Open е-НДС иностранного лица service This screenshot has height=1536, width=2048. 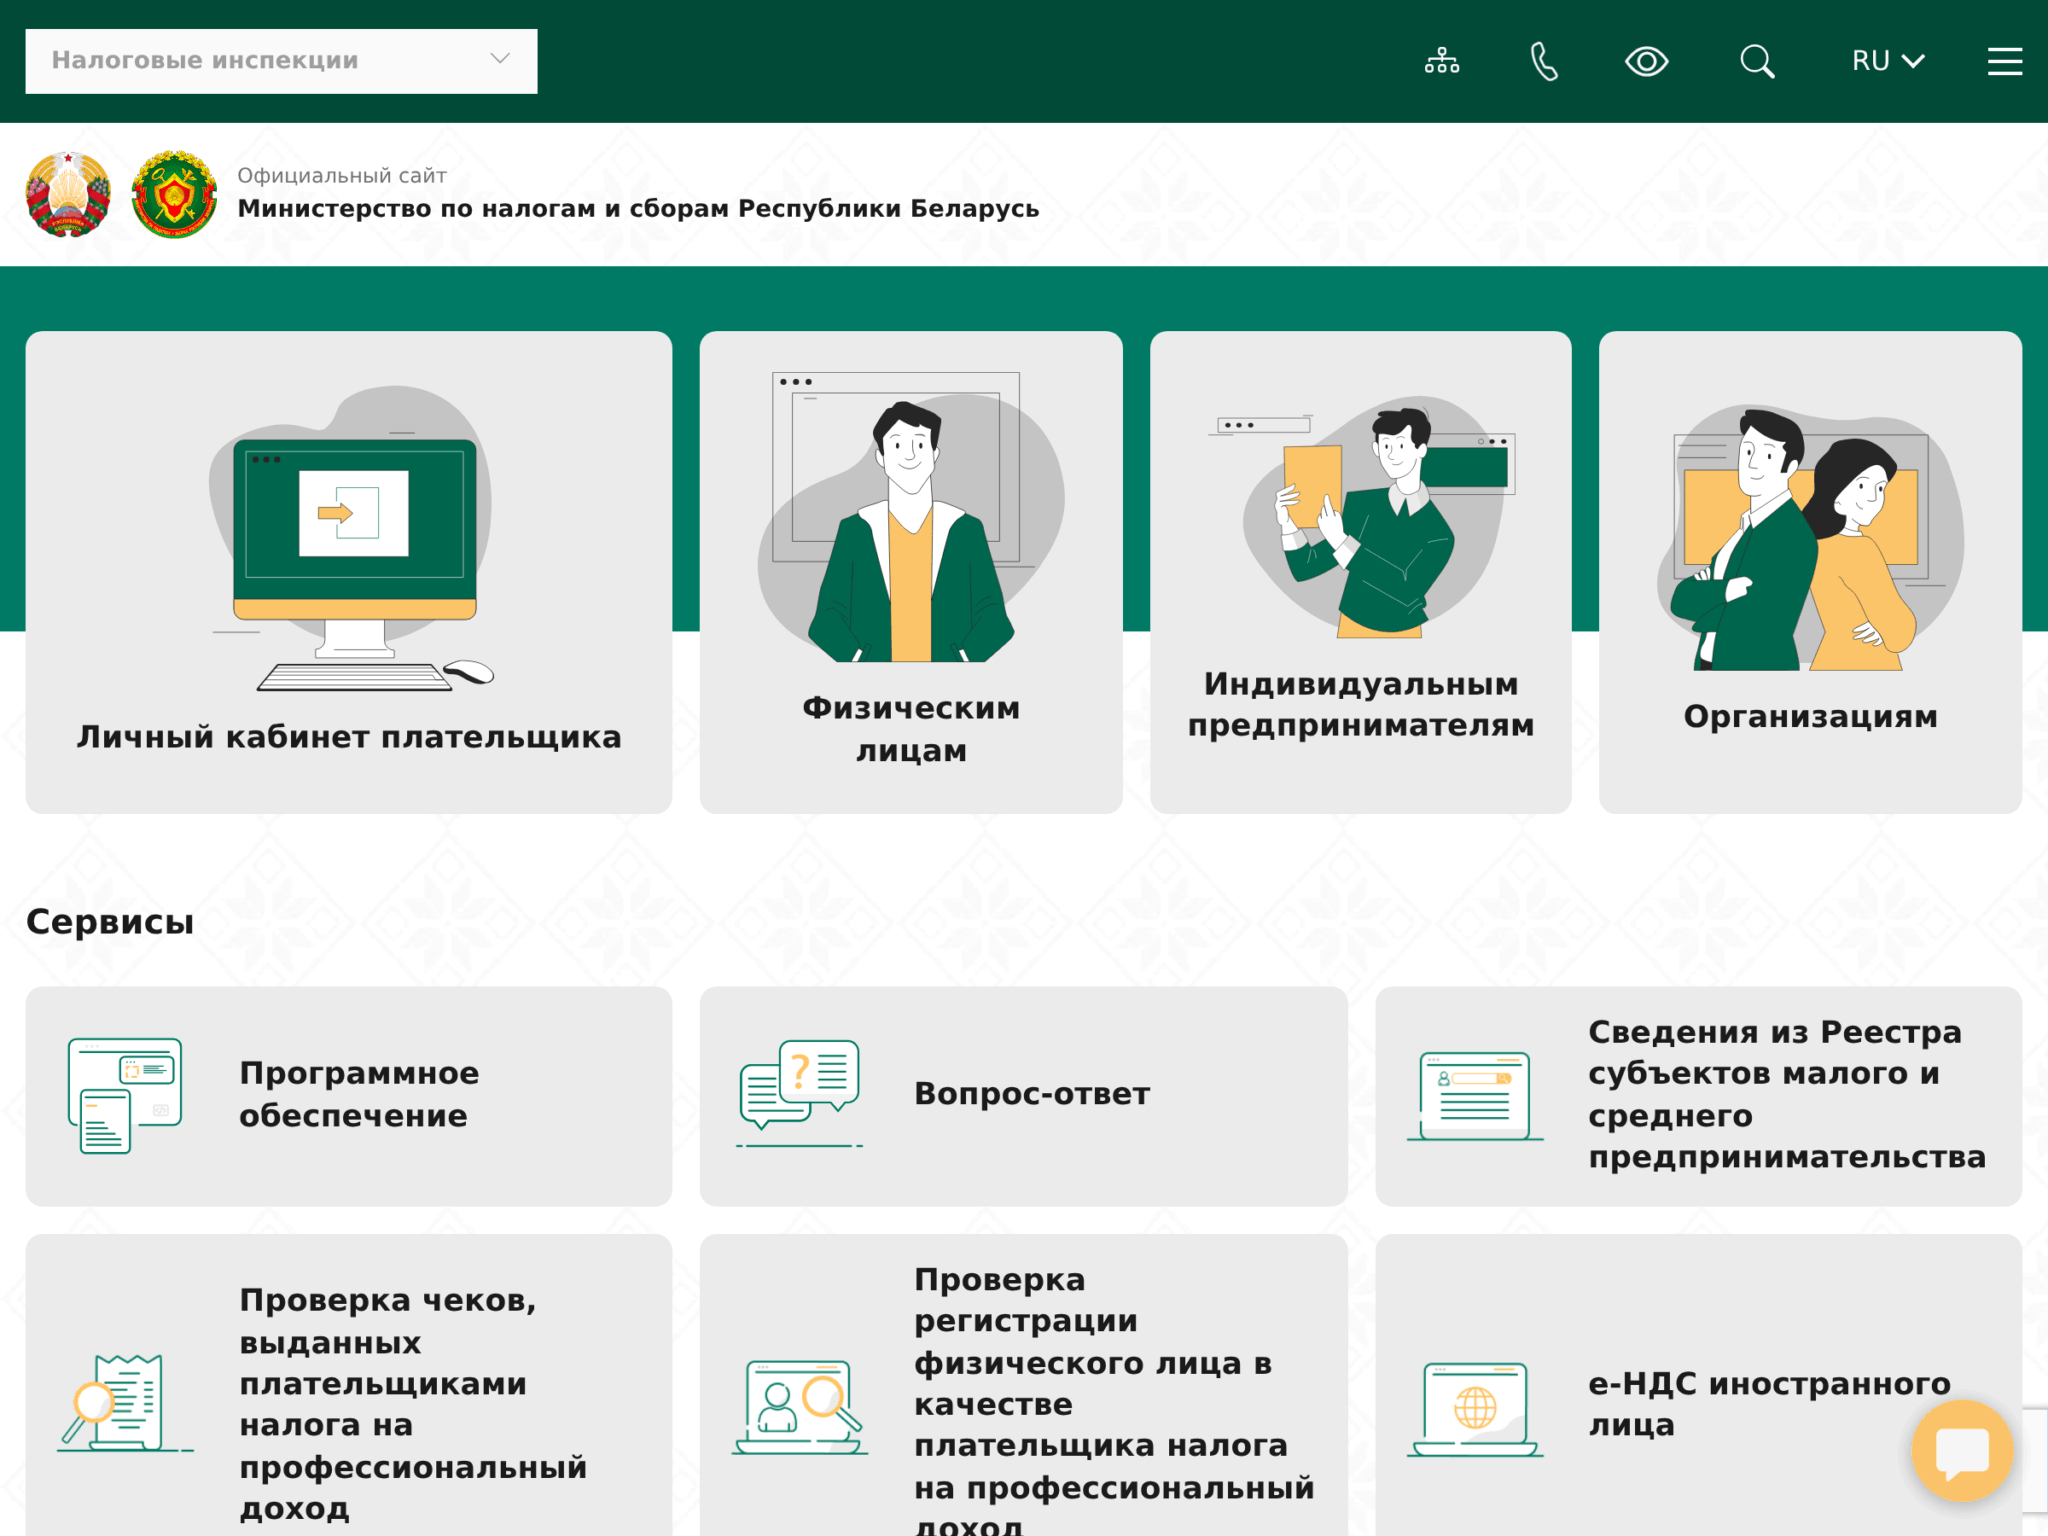click(1768, 1403)
